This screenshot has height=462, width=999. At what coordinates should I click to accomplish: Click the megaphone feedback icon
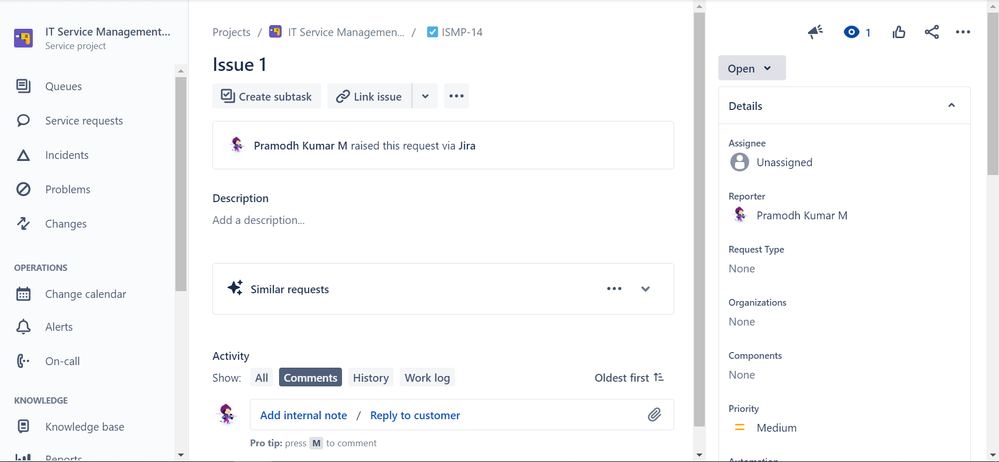[815, 32]
